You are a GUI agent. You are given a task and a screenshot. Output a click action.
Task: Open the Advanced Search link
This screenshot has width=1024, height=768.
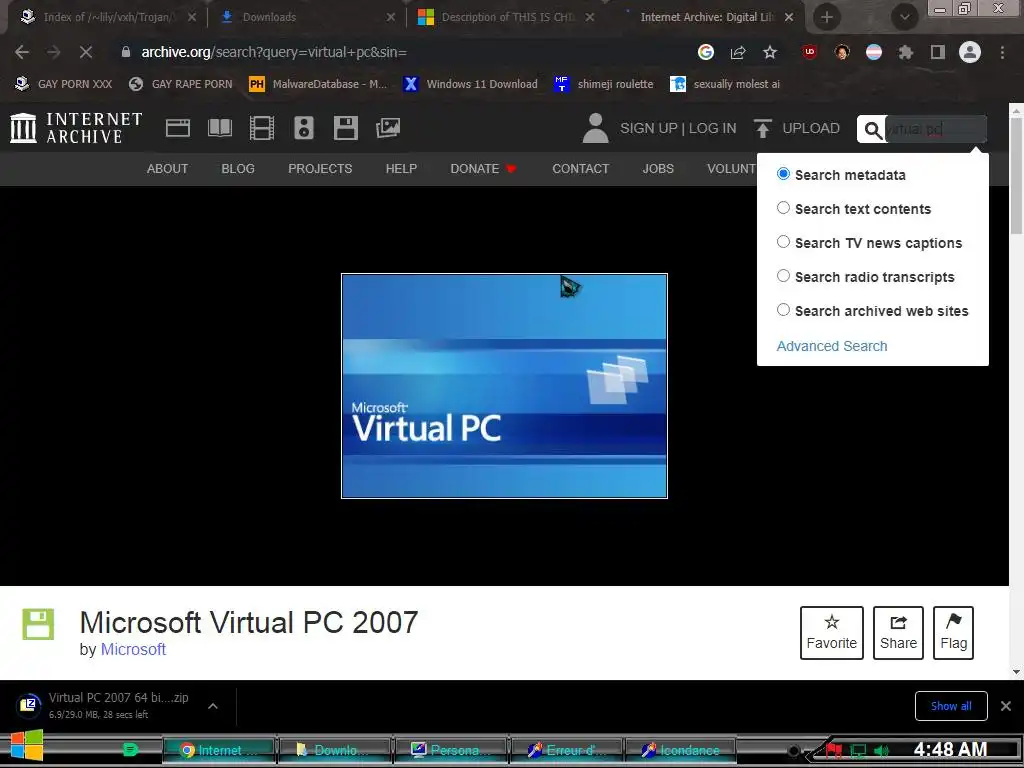click(x=831, y=346)
